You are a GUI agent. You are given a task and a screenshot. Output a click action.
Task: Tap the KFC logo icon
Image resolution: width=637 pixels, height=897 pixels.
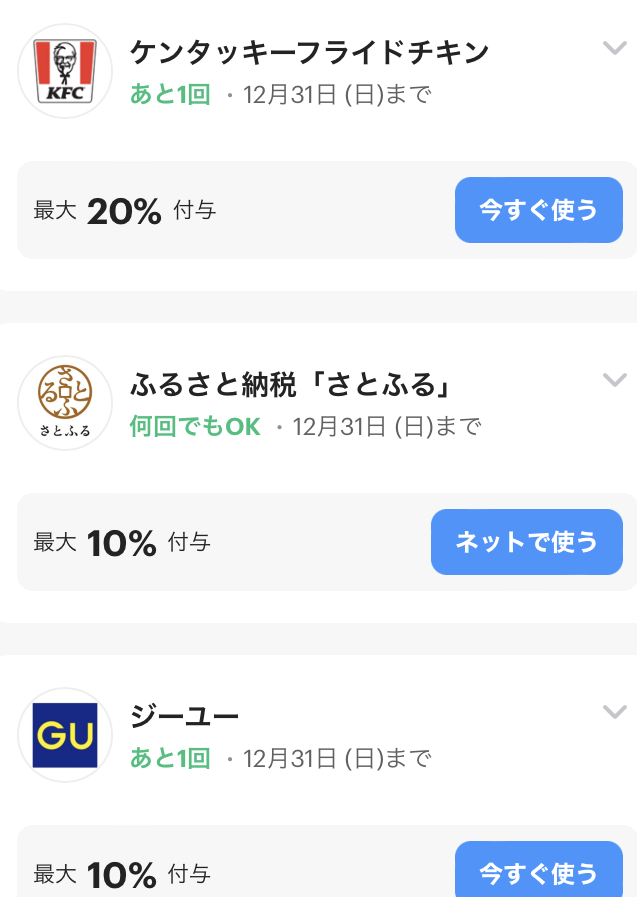[65, 71]
